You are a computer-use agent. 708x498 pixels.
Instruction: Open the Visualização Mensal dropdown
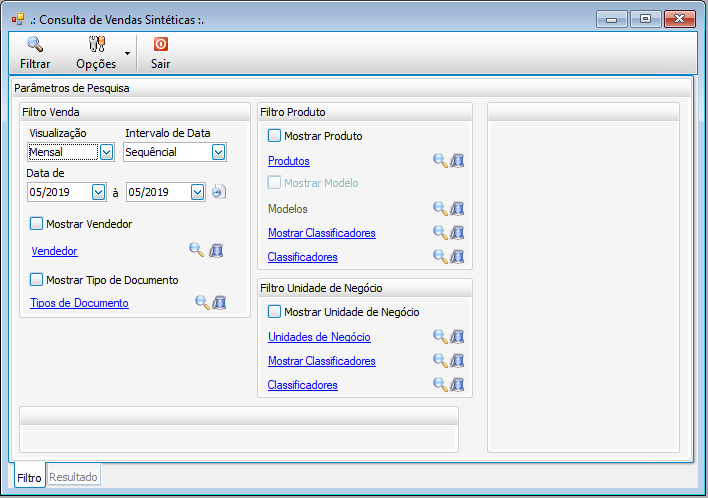tap(107, 152)
